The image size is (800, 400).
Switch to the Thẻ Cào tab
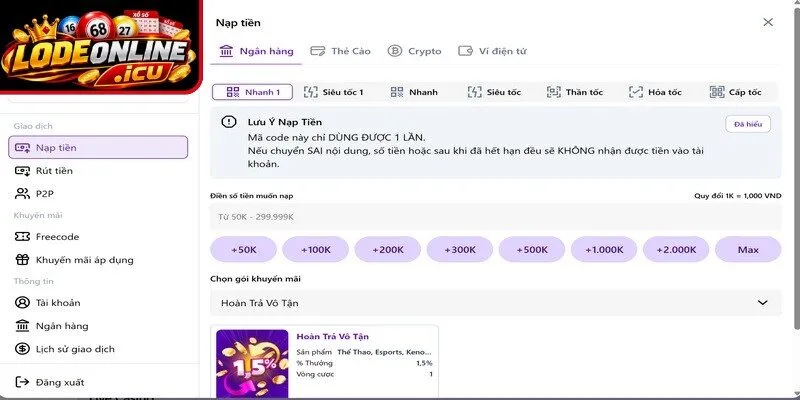pyautogui.click(x=340, y=51)
